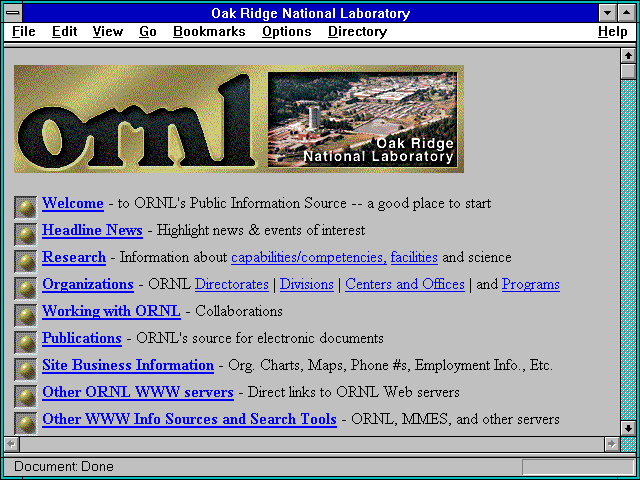640x480 pixels.
Task: Open the window control menu box
Action: pyautogui.click(x=13, y=13)
